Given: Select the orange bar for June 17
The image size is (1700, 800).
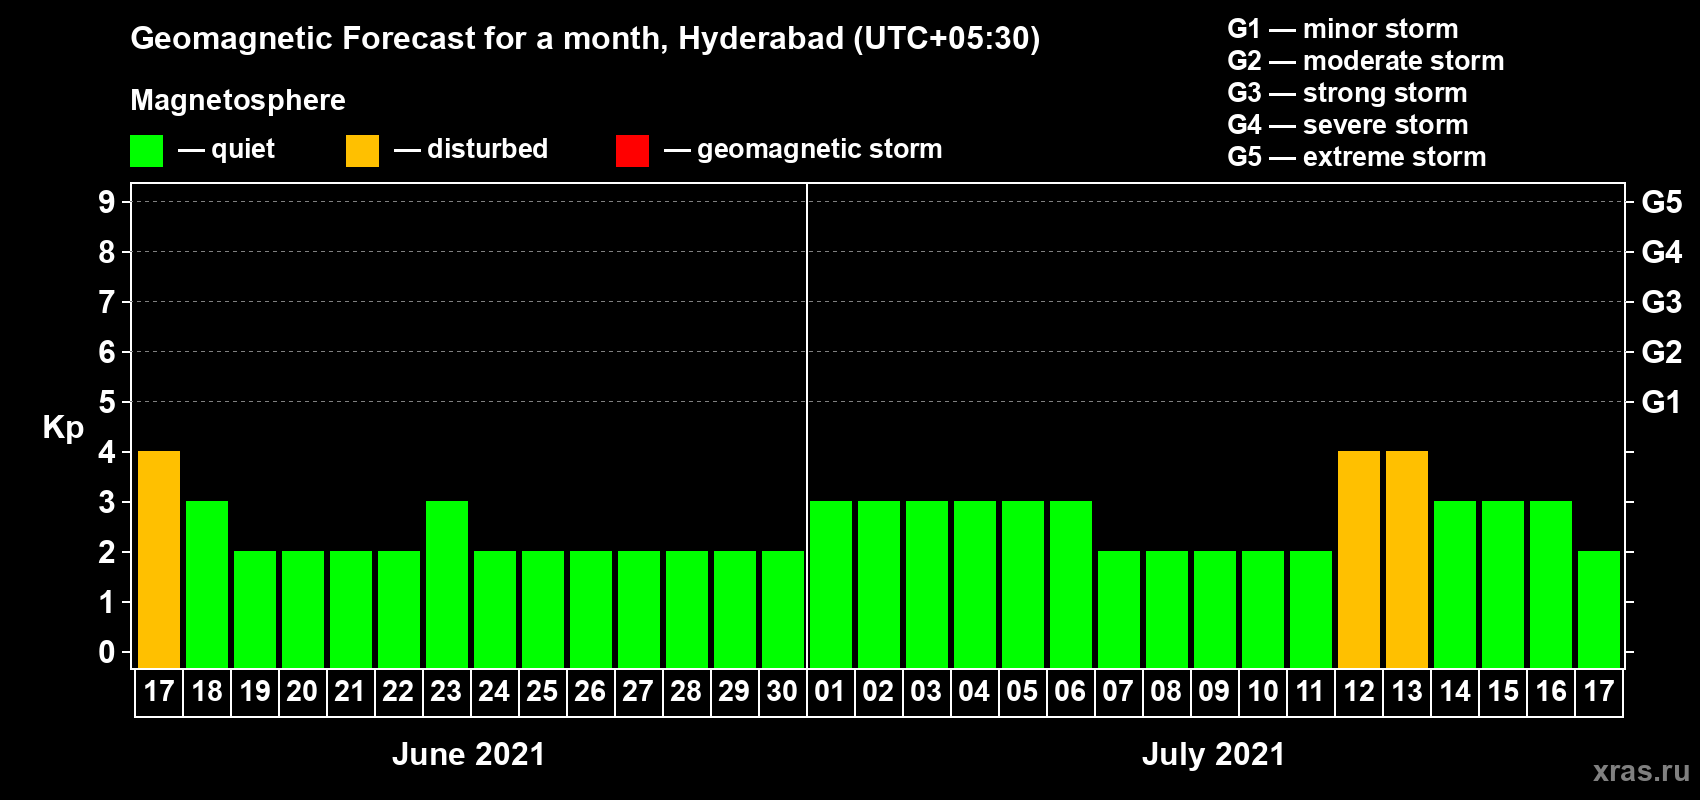Looking at the screenshot, I should pos(159,559).
